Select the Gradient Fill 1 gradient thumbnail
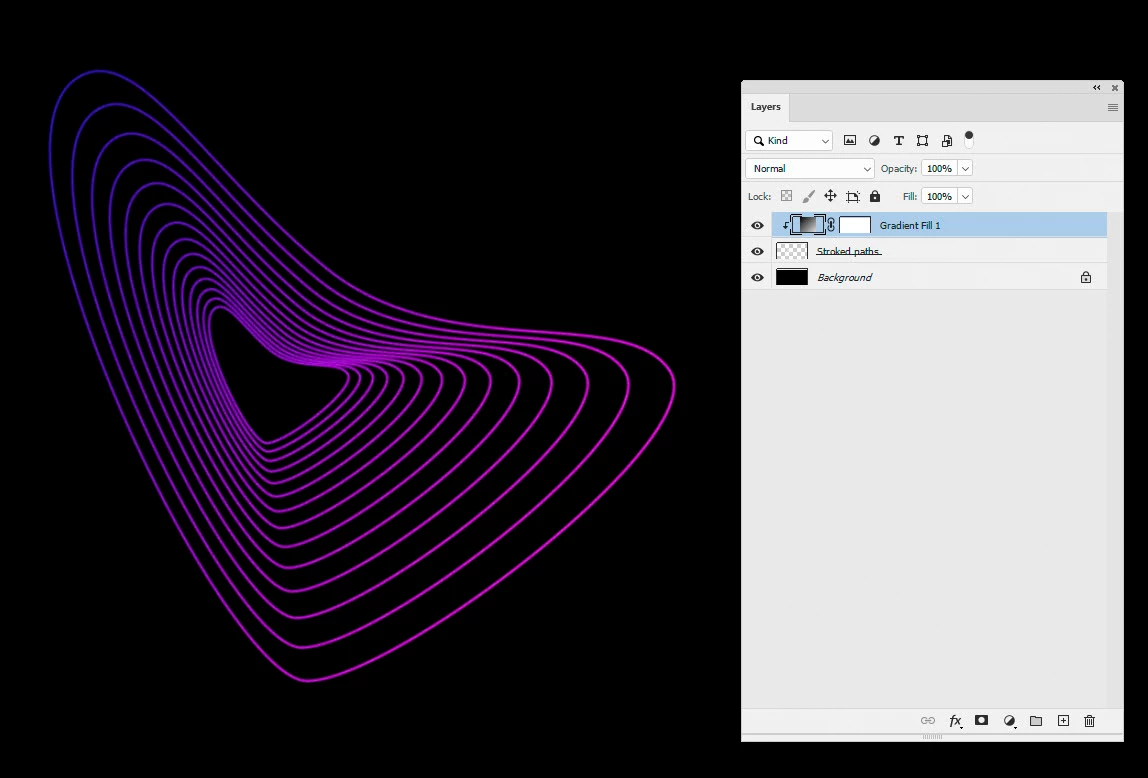The image size is (1148, 778). pyautogui.click(x=808, y=225)
